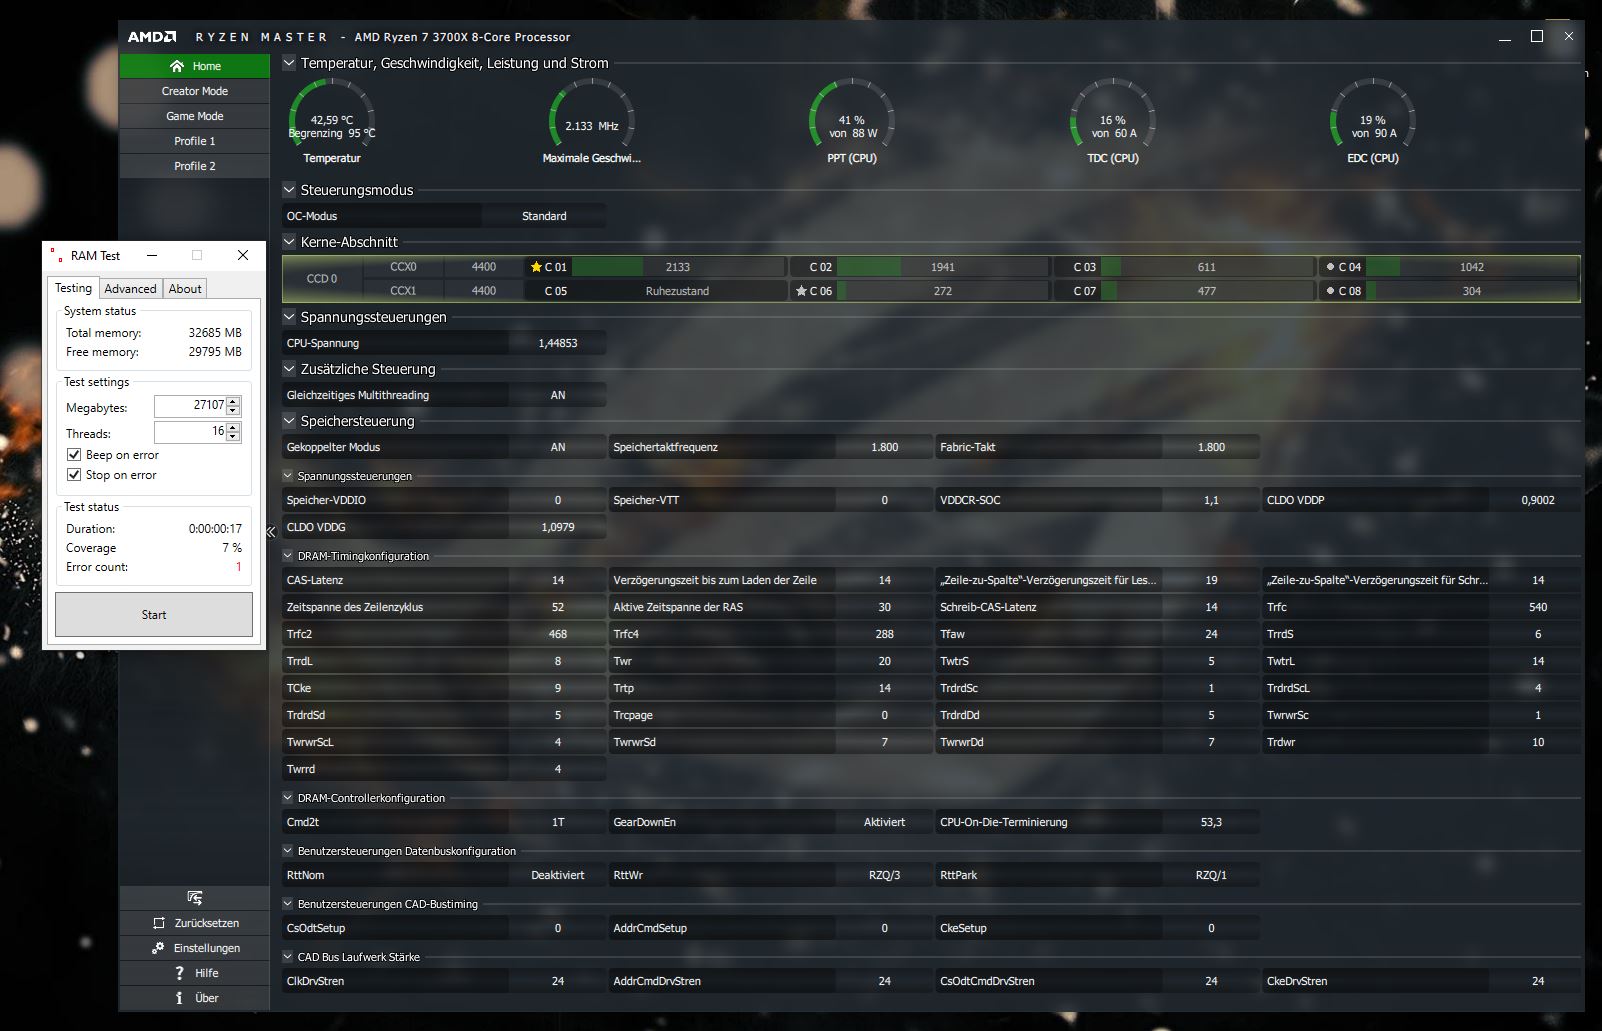Viewport: 1602px width, 1031px height.
Task: Click the GearDownEn Aktiviert value
Action: point(884,822)
